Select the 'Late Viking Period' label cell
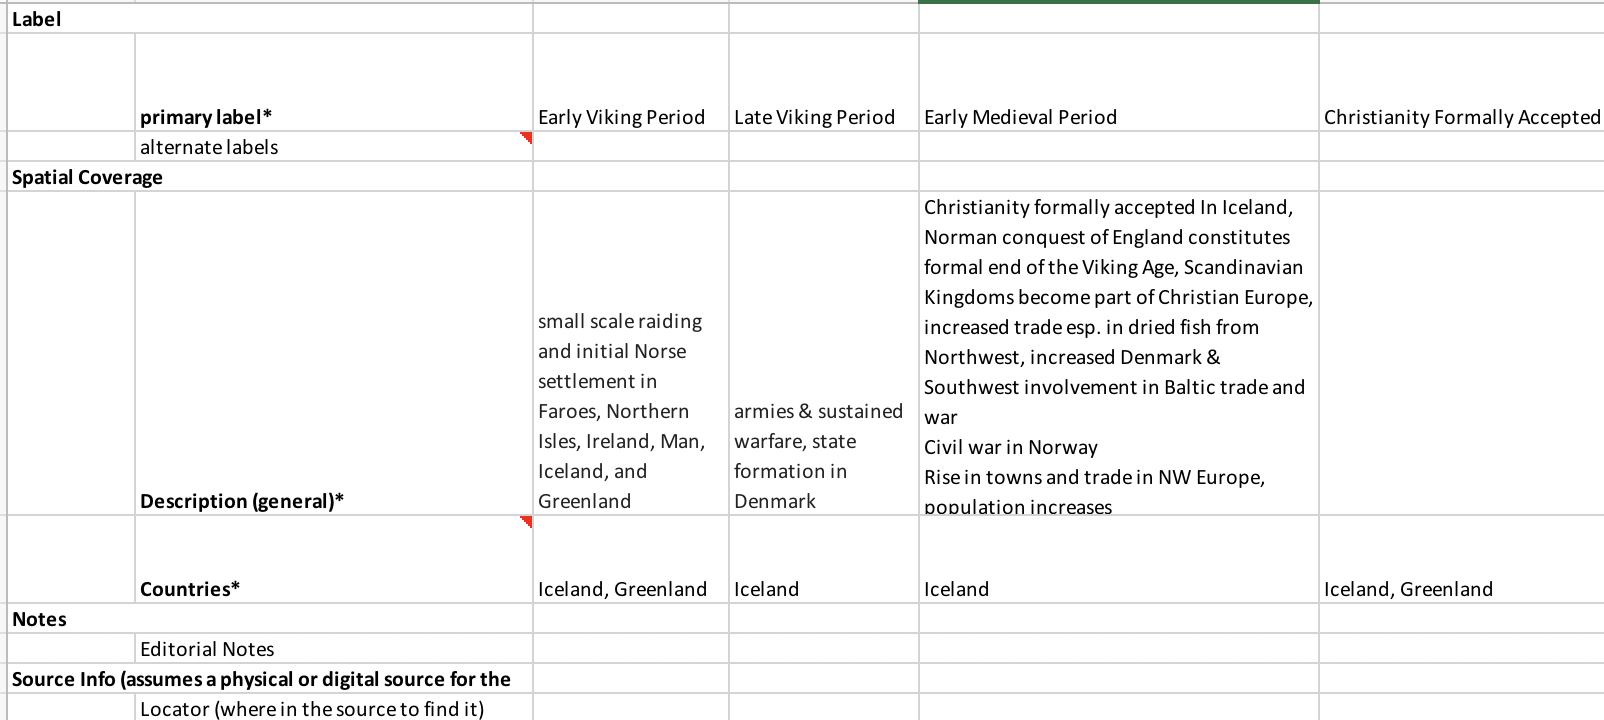 coord(824,82)
